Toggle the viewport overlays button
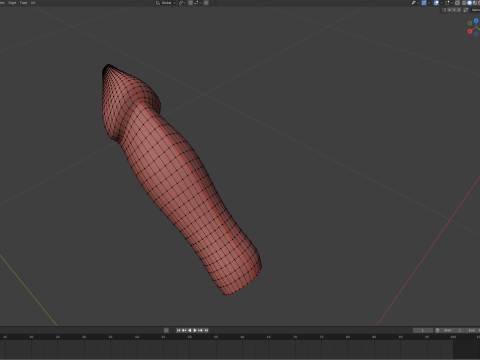 [436, 3]
